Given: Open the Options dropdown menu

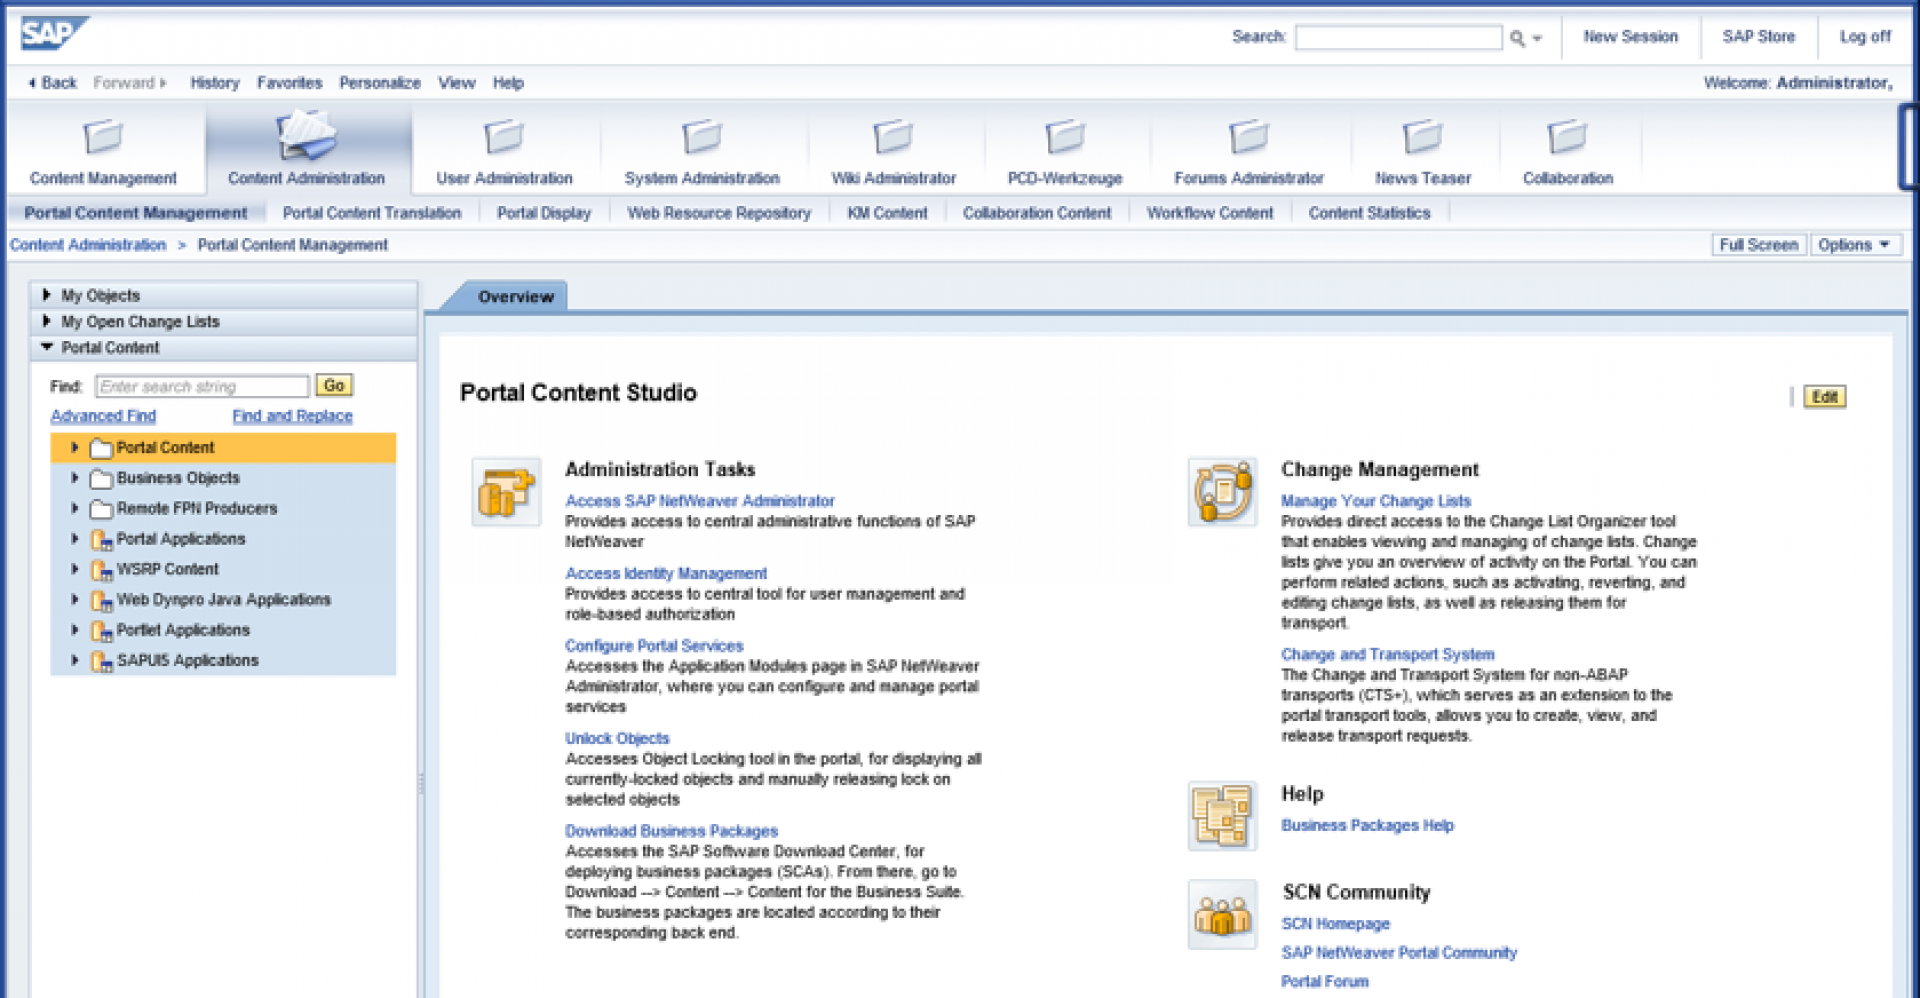Looking at the screenshot, I should point(1854,245).
